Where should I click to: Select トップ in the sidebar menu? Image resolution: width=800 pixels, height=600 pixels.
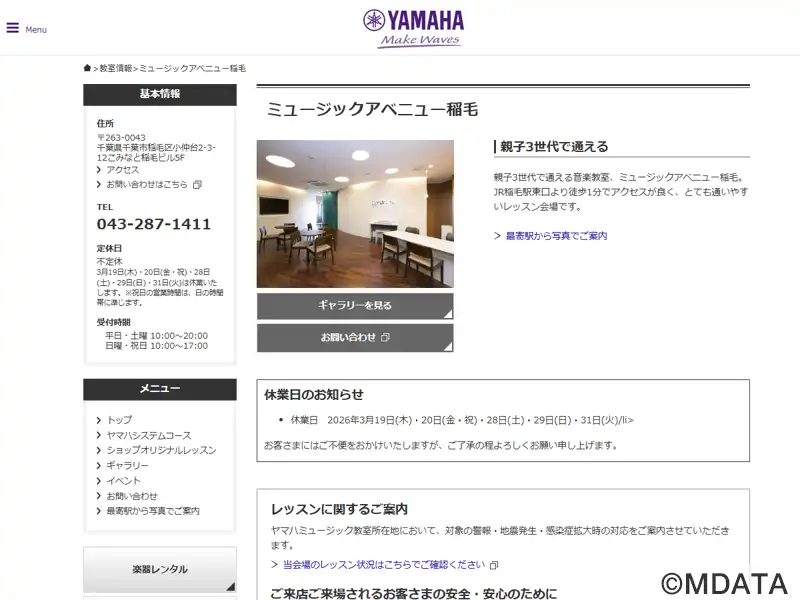[x=119, y=420]
